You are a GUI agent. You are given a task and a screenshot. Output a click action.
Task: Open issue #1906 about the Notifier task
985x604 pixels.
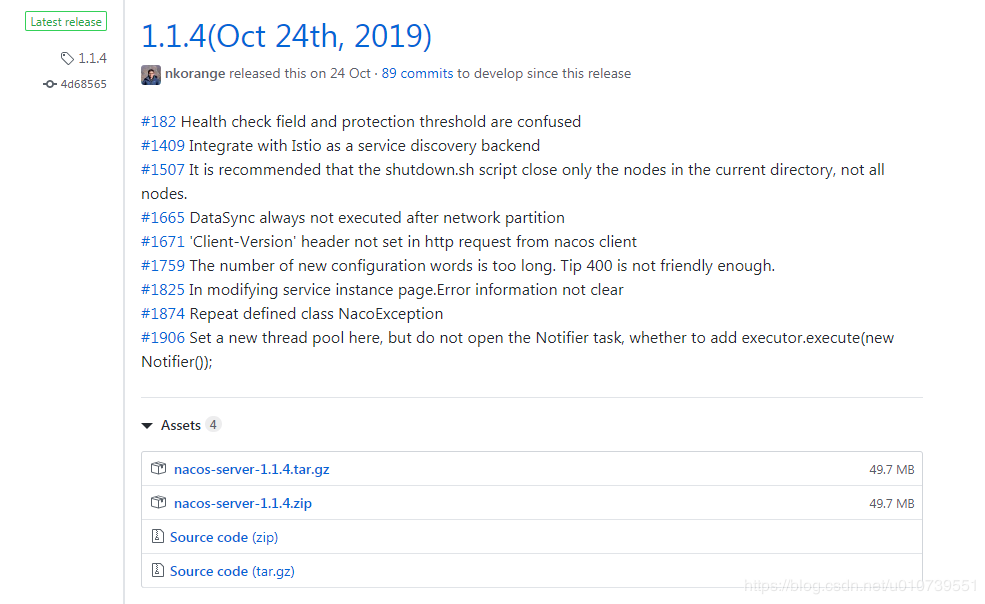163,338
